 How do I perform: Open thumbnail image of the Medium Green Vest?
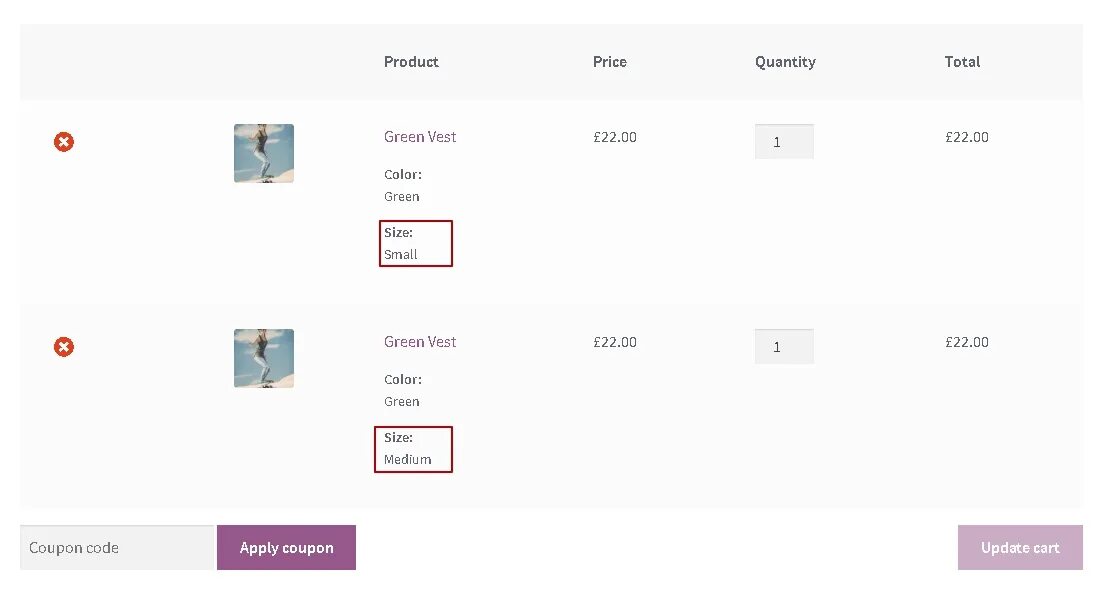pyautogui.click(x=264, y=358)
